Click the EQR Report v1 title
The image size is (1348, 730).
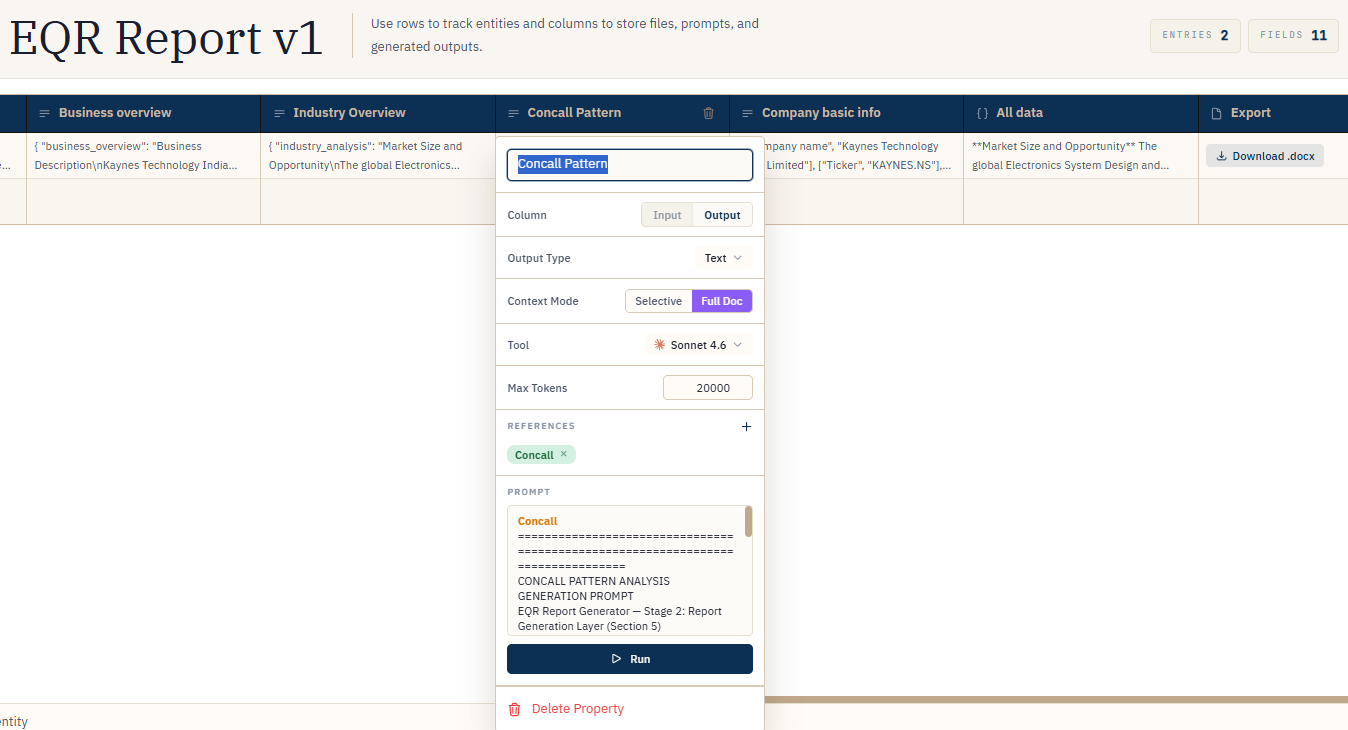pos(166,38)
